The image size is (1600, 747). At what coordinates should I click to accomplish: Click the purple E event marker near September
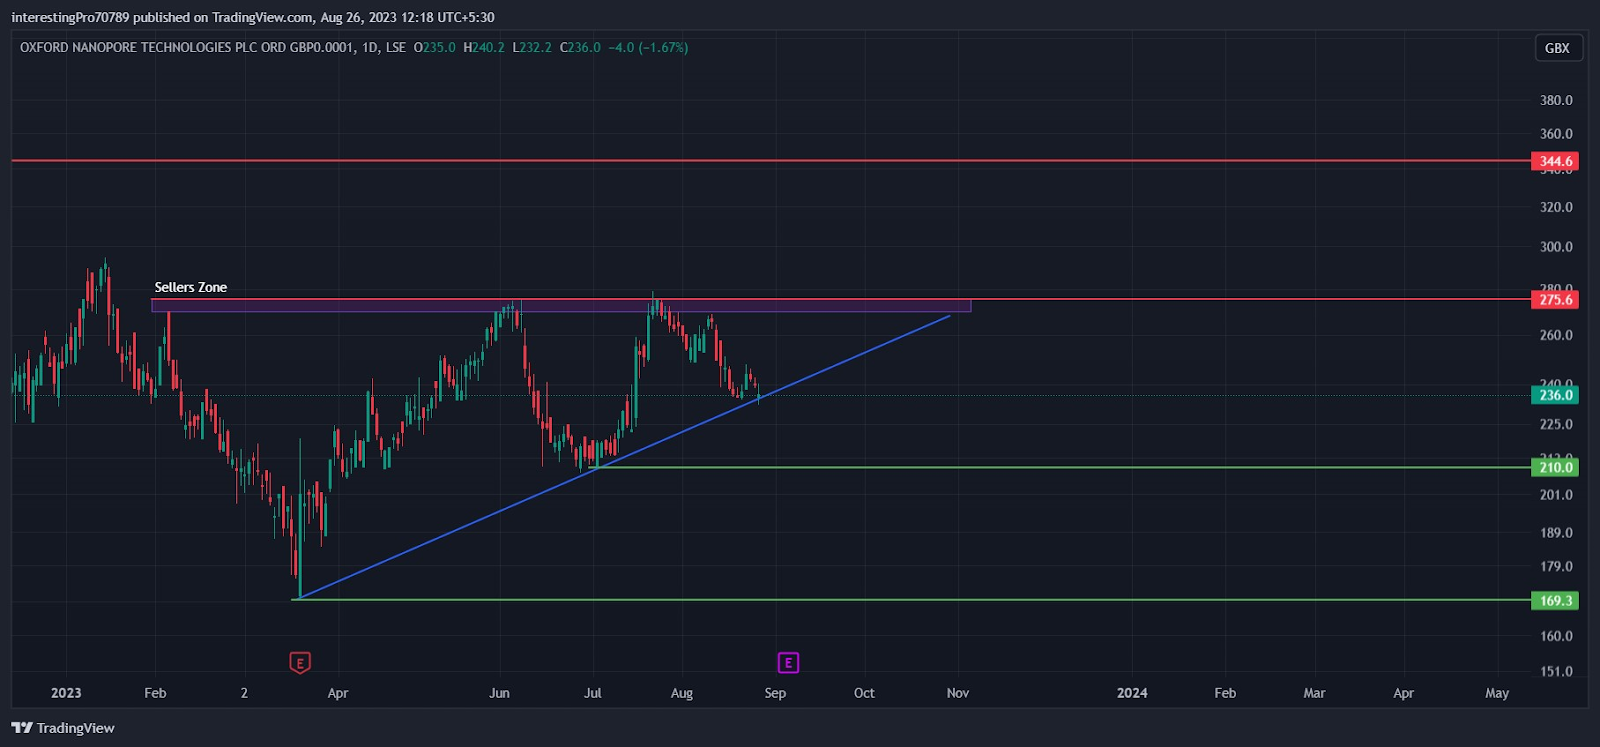click(788, 662)
